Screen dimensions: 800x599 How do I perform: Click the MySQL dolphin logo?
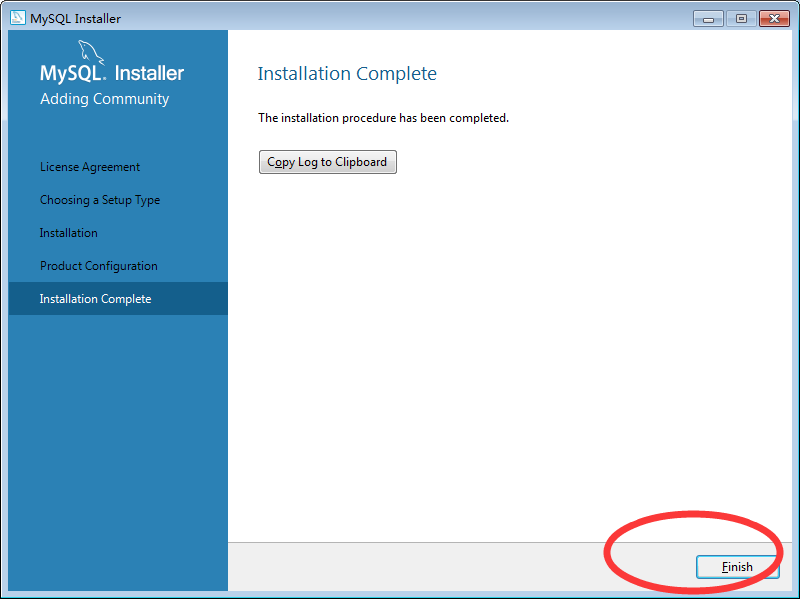[x=91, y=53]
